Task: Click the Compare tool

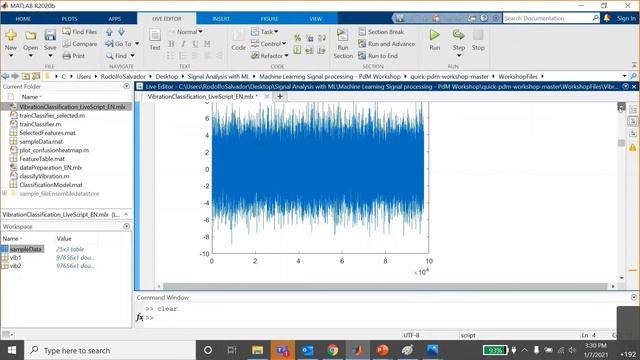Action: [80, 44]
